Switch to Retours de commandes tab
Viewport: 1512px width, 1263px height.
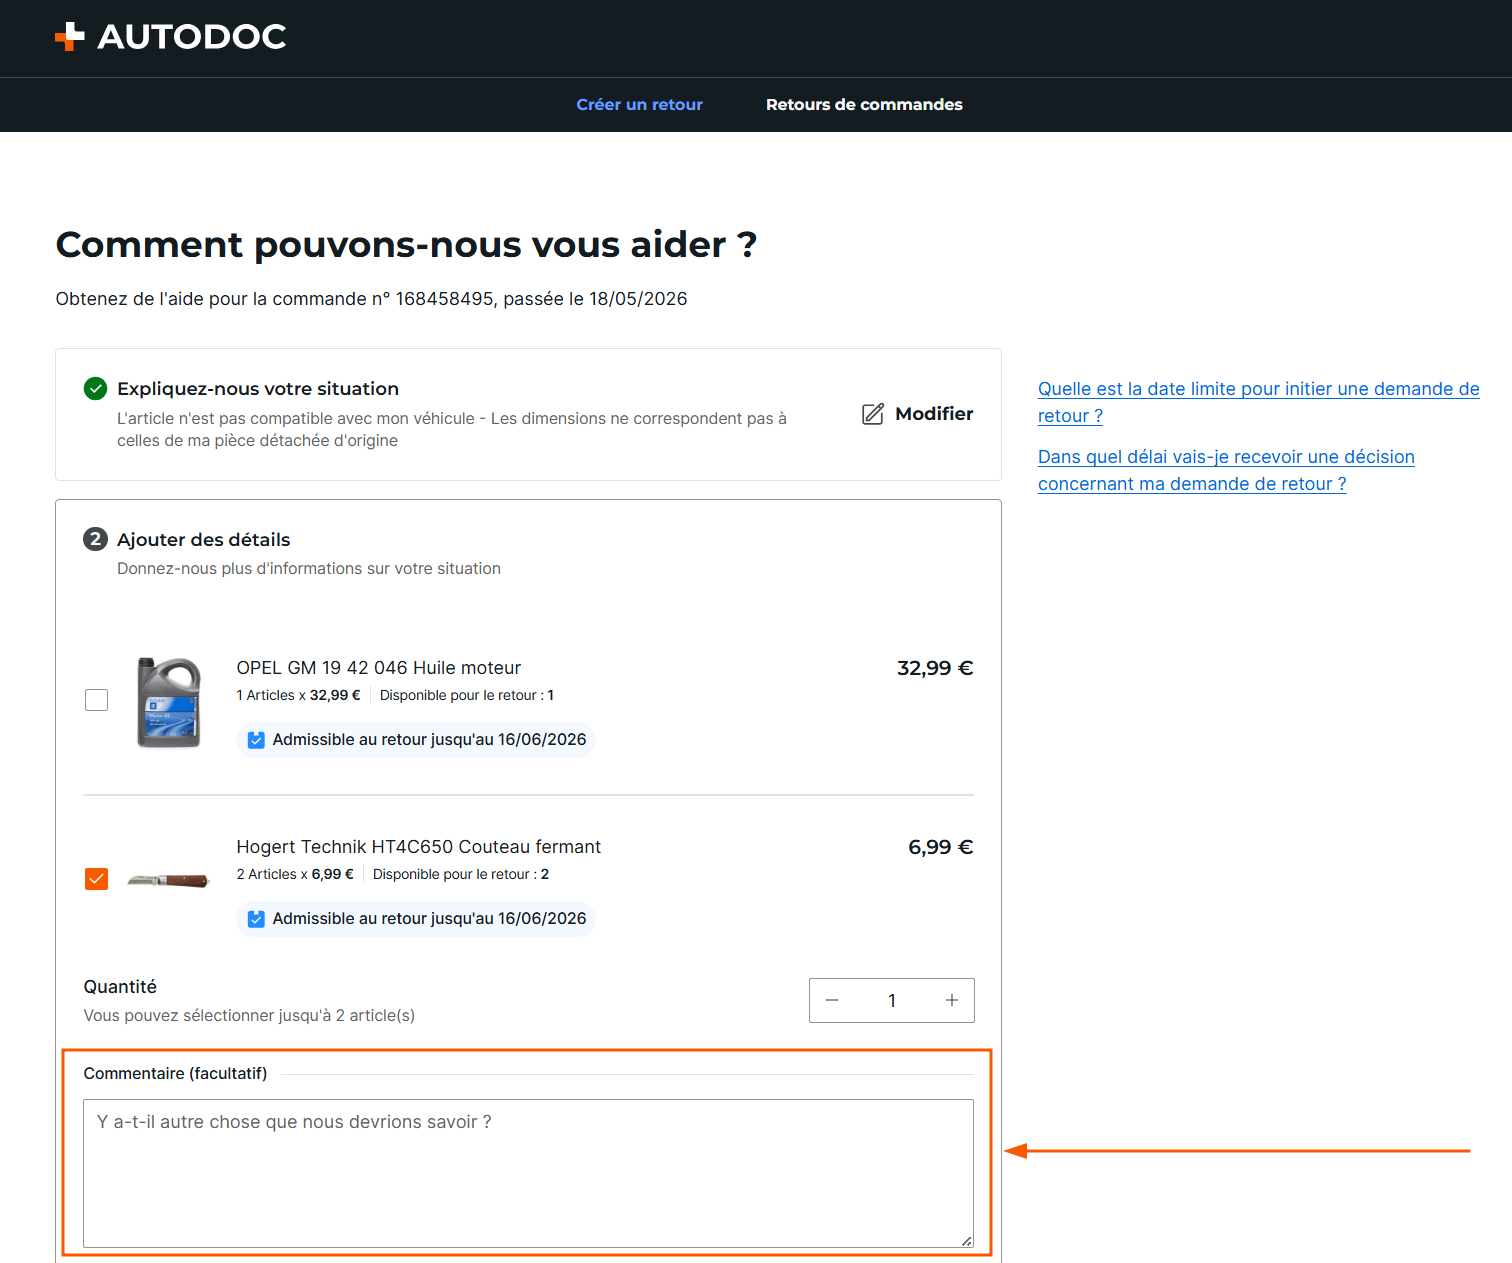click(x=864, y=104)
